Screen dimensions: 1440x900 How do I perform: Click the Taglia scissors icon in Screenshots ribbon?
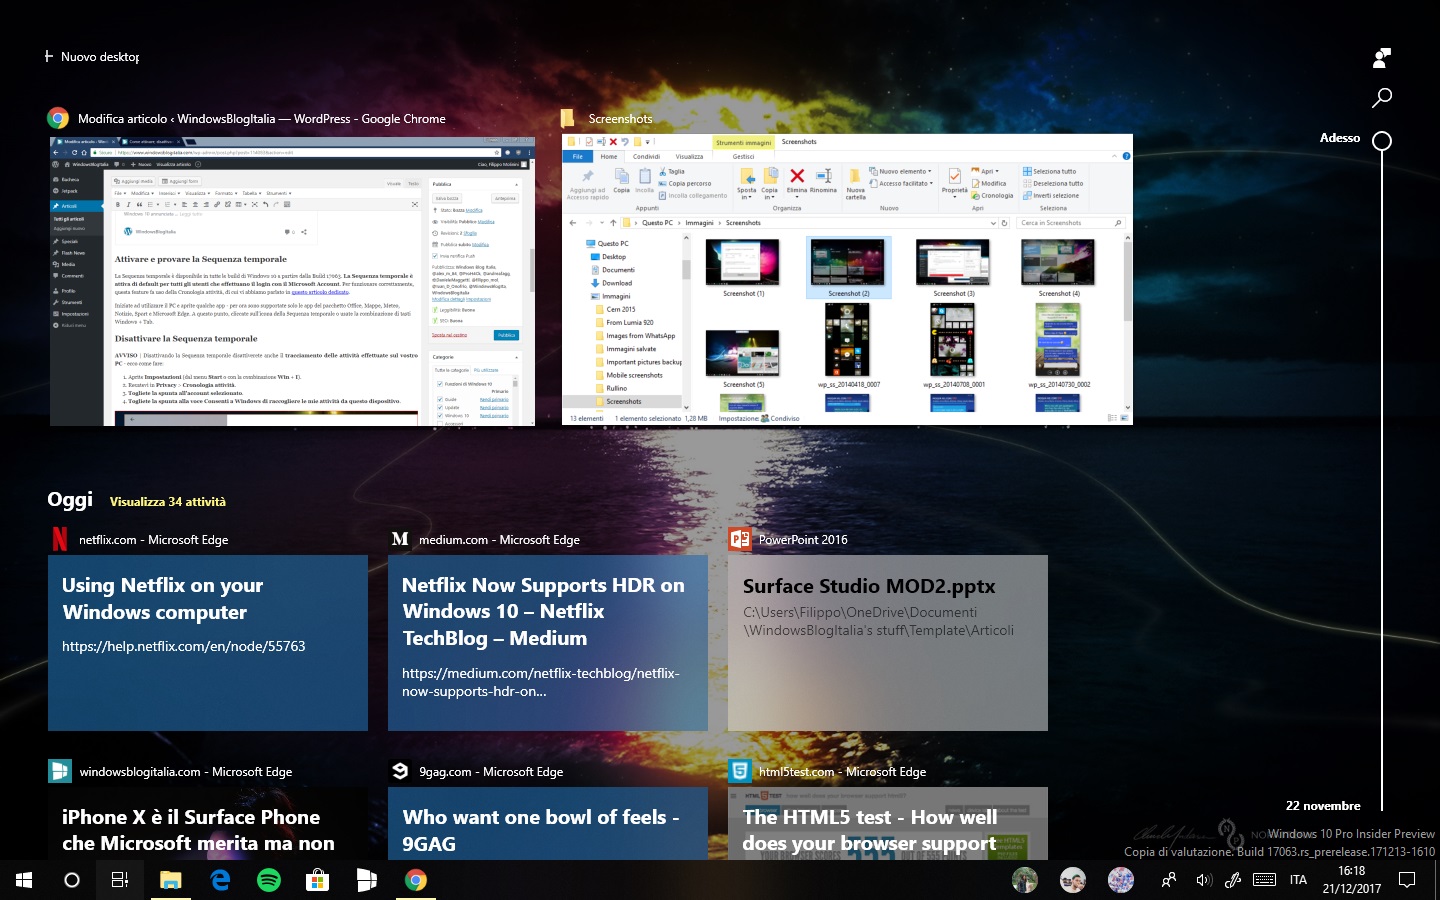tap(663, 171)
